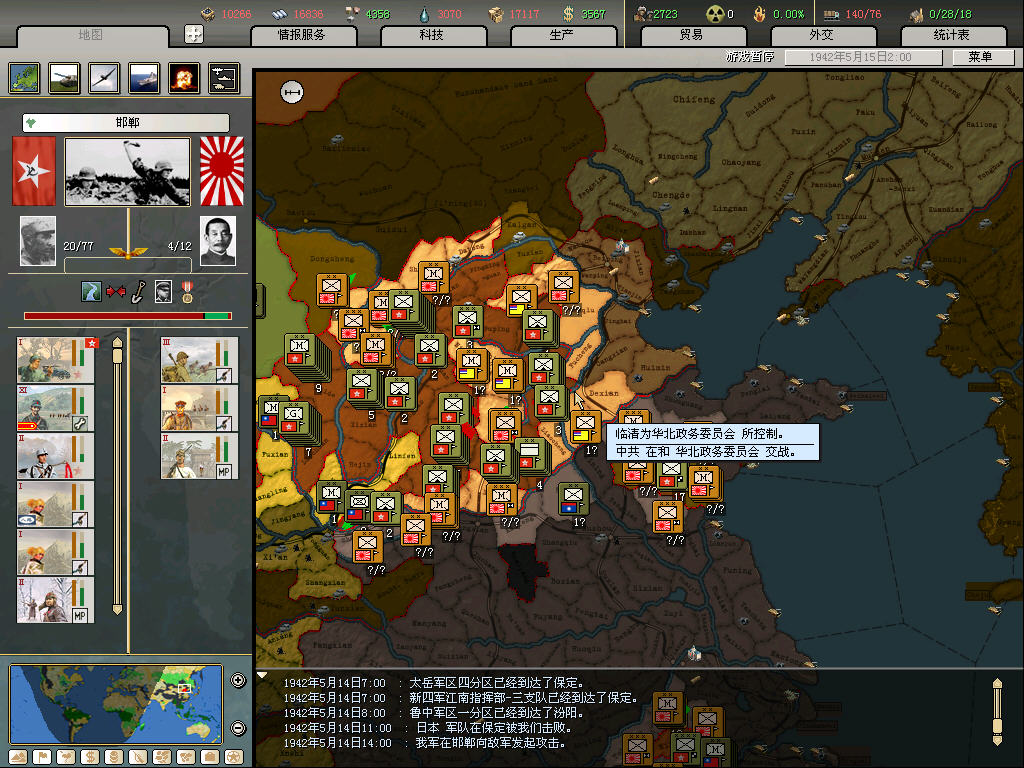Toggle supply map mode (coin stack icon)
Screen dimensions: 1024x768
114,757
